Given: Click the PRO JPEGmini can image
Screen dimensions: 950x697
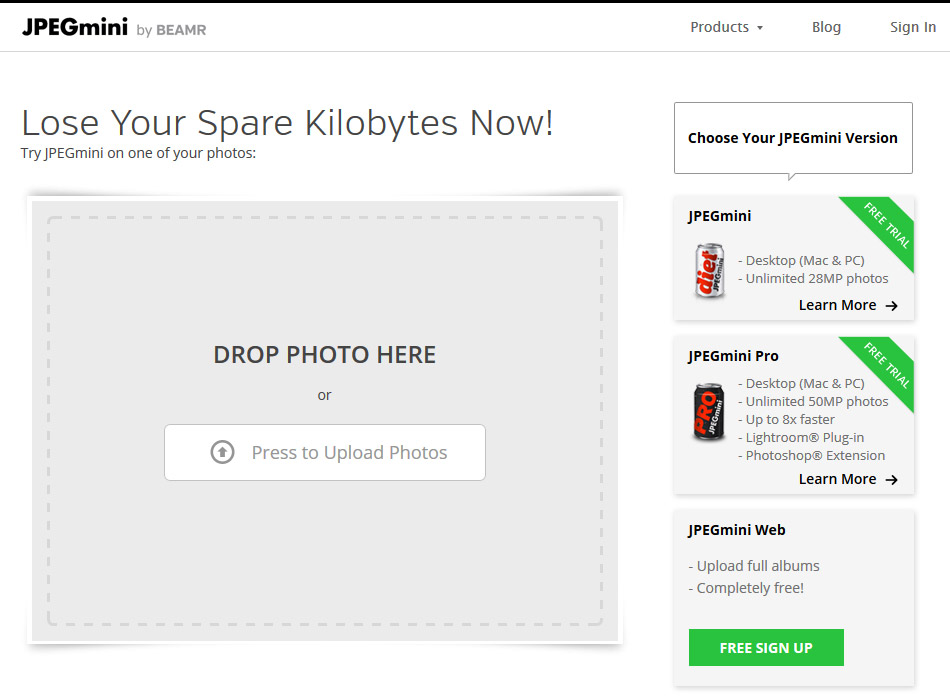Looking at the screenshot, I should (708, 411).
